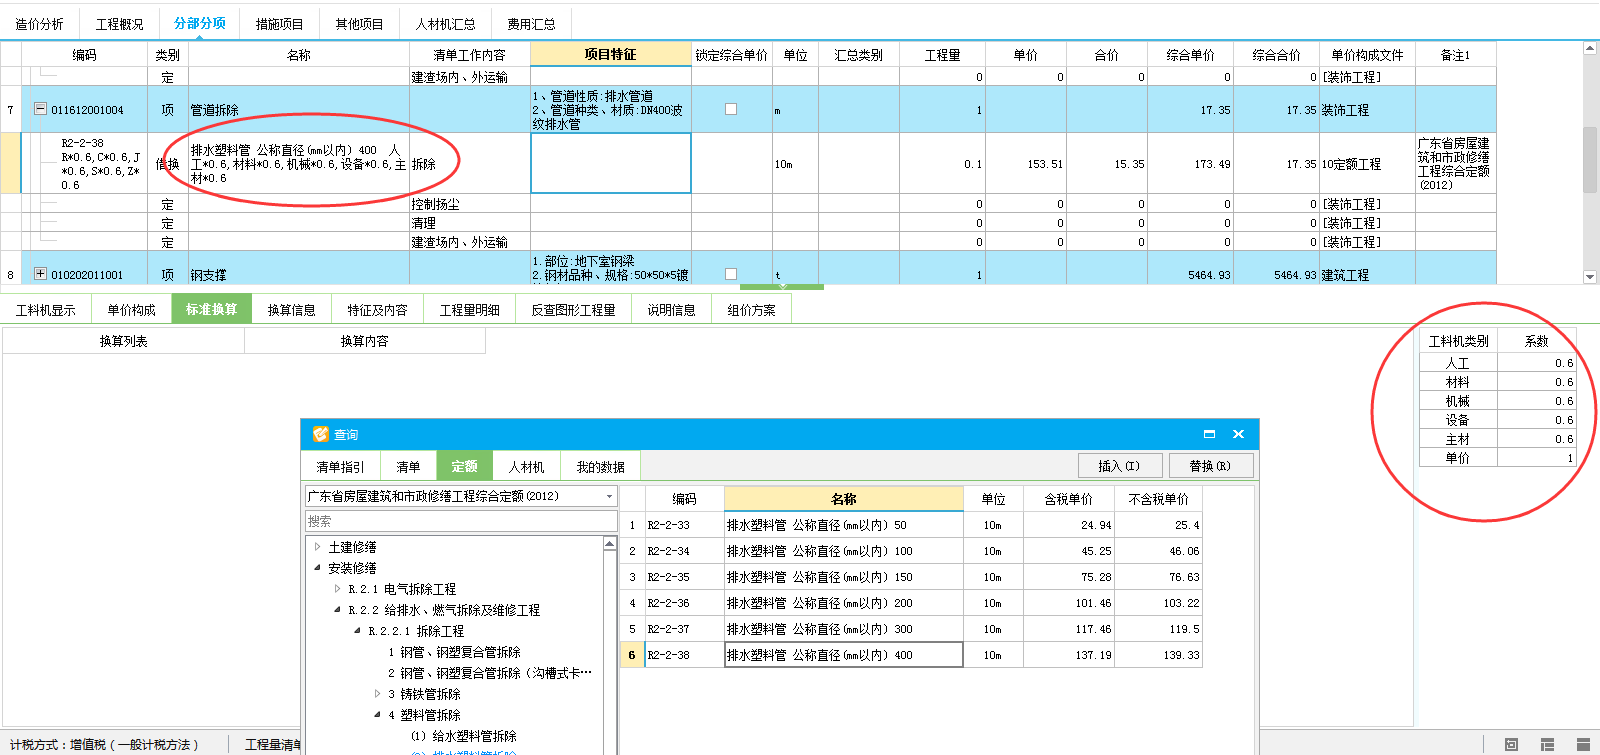1600x755 pixels.
Task: Click the 人工 coefficient value 0.6
Action: [1537, 363]
